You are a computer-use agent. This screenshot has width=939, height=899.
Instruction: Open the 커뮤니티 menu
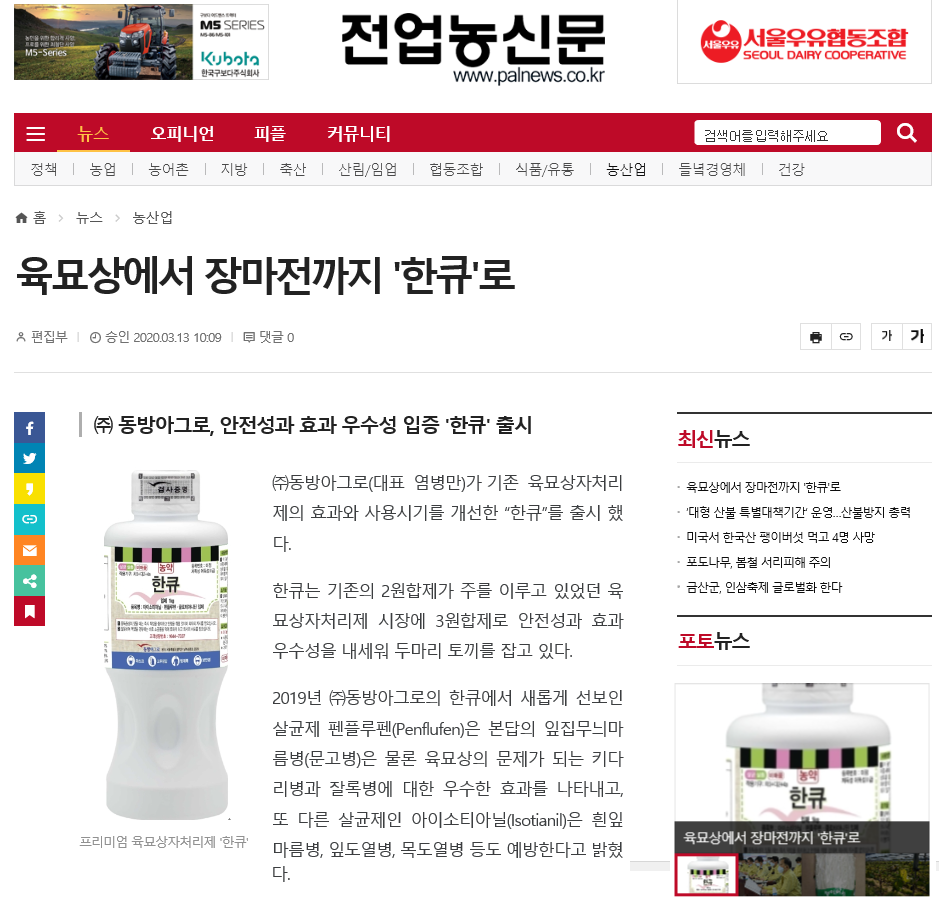tap(359, 133)
